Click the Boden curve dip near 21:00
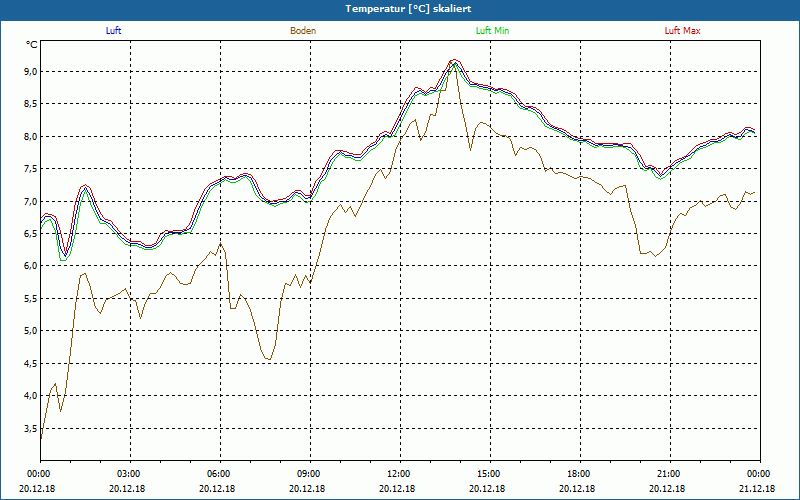This screenshot has width=800, height=500. coord(656,255)
